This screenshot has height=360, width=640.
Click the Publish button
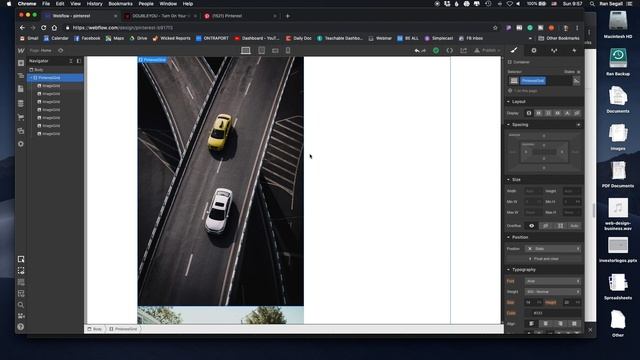pyautogui.click(x=487, y=51)
